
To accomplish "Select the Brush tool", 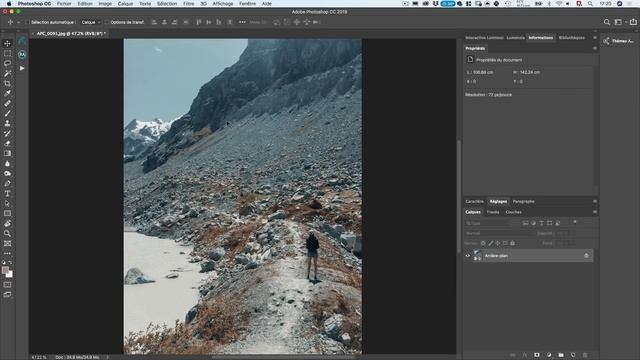I will (x=7, y=113).
